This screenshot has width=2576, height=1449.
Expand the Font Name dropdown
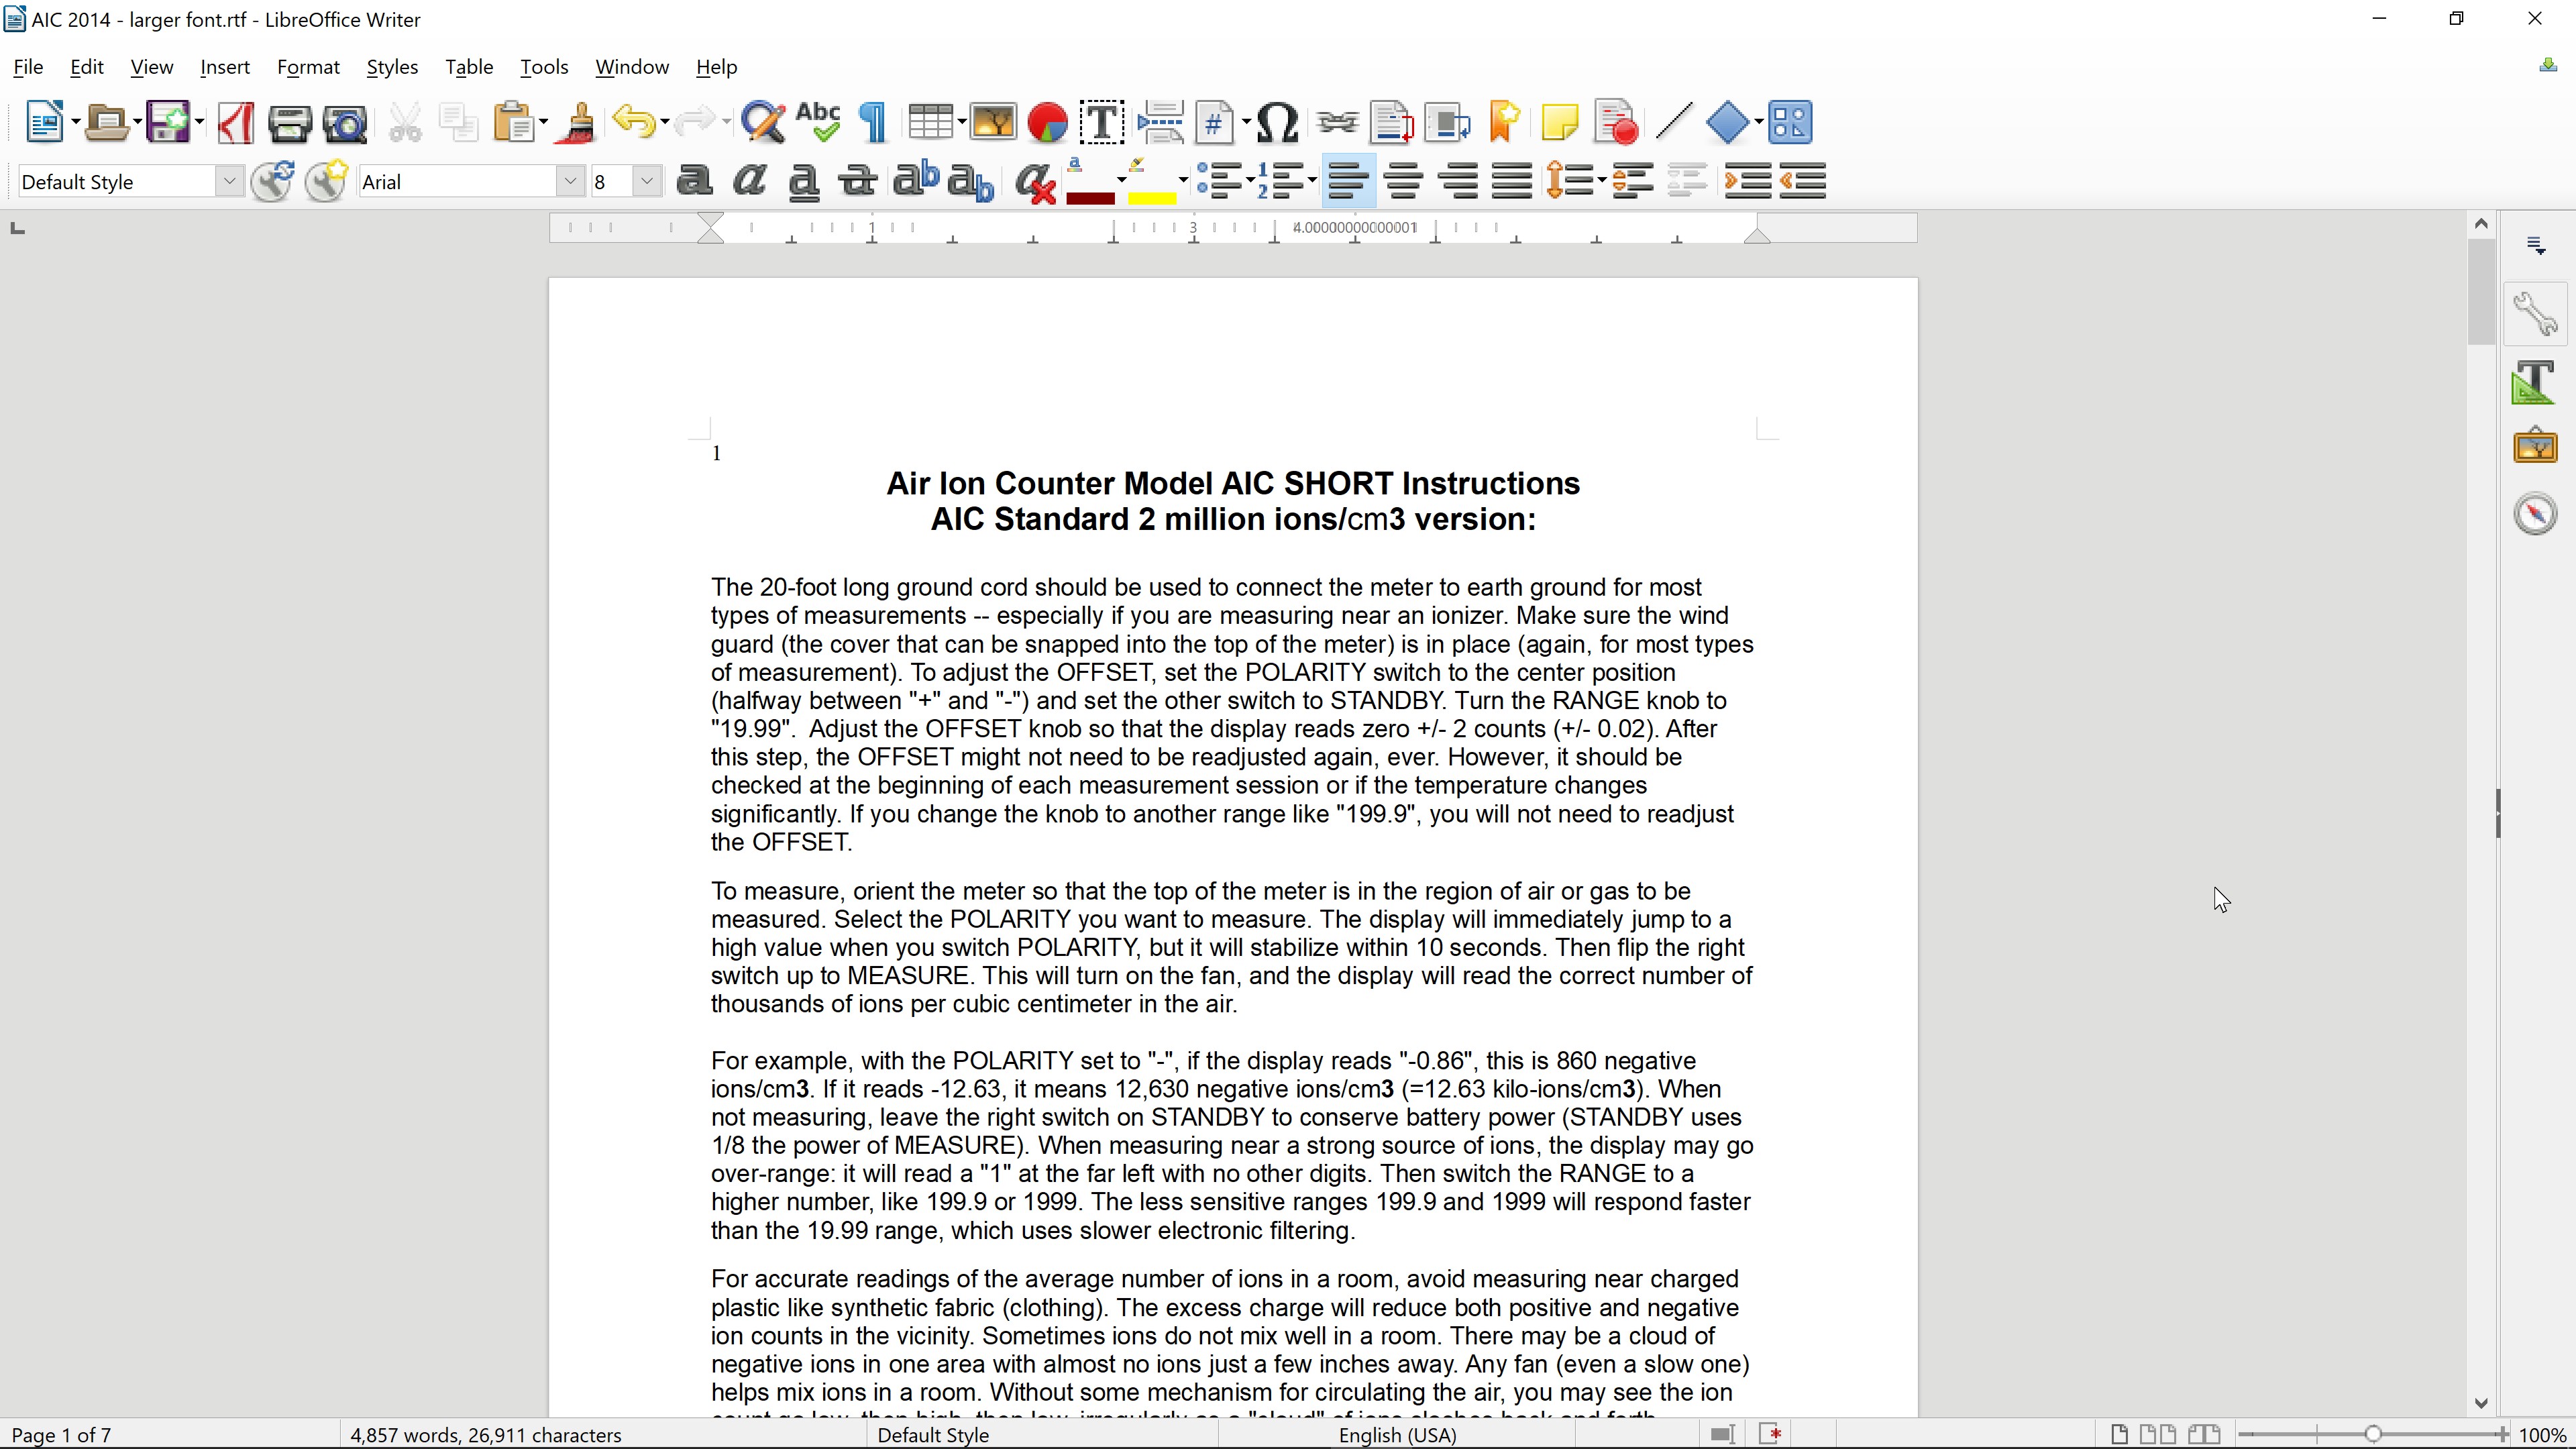(570, 181)
